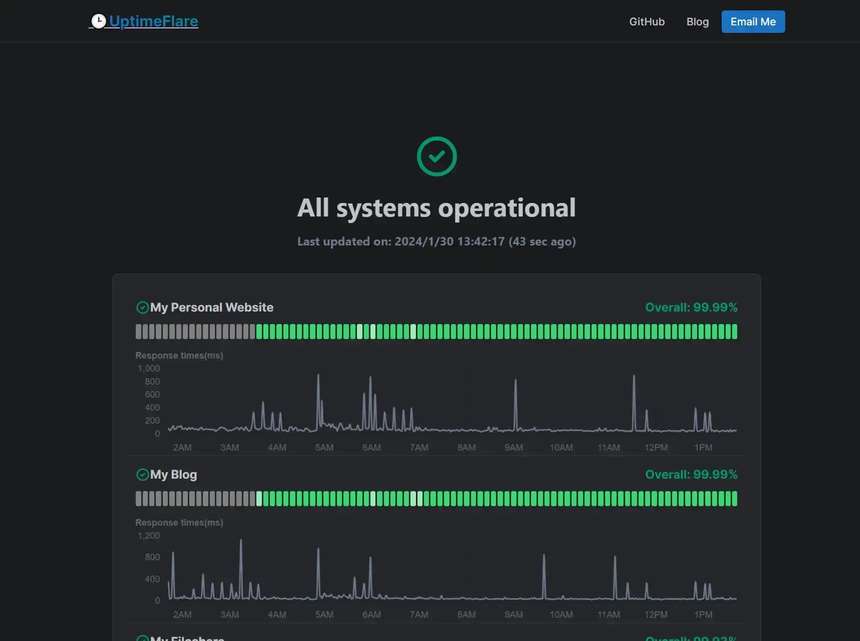Click first gray uptime bar of My Personal Website
860x641 pixels.
139,331
